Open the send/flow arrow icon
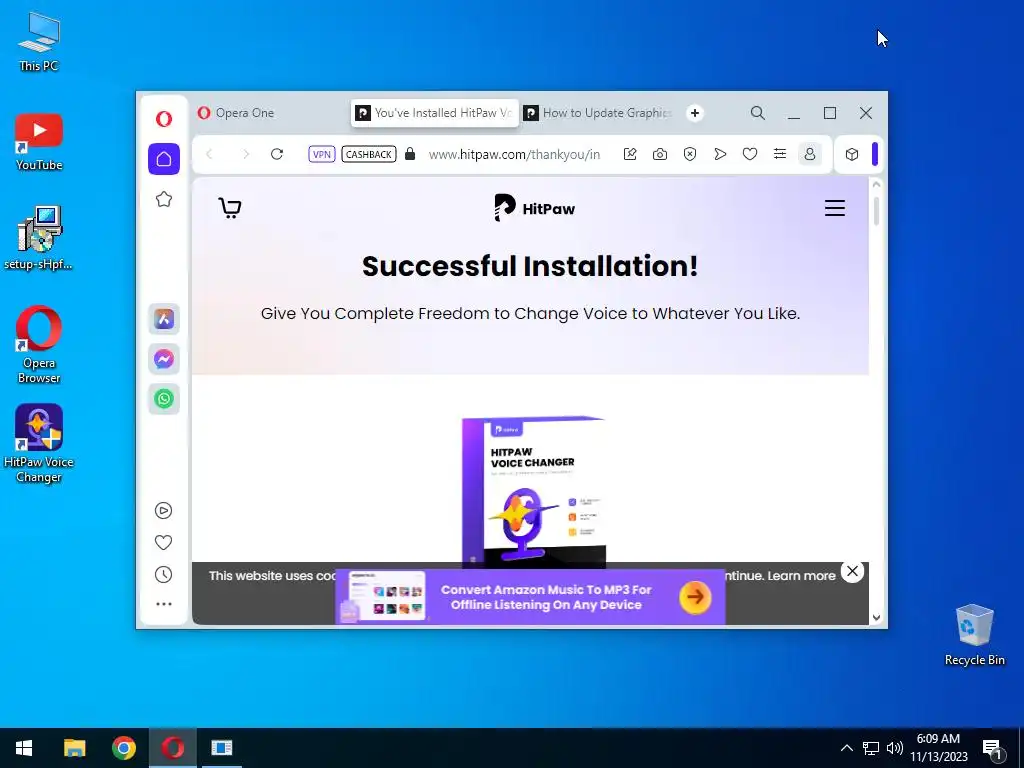The height and width of the screenshot is (768, 1024). (x=720, y=154)
